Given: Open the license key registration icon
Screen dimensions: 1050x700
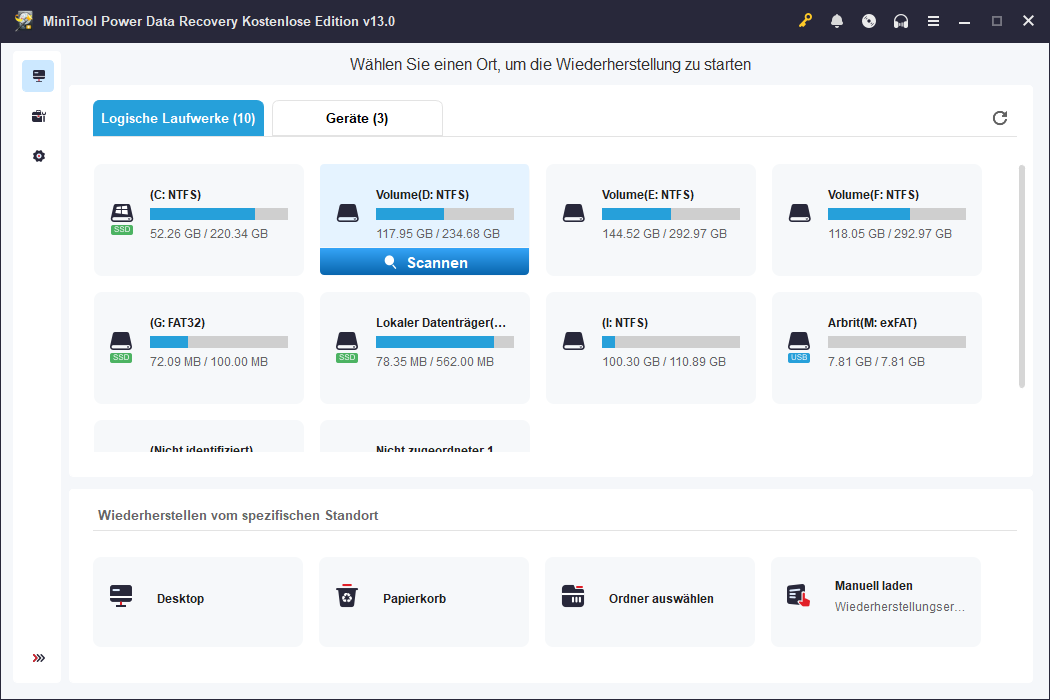Looking at the screenshot, I should [805, 21].
